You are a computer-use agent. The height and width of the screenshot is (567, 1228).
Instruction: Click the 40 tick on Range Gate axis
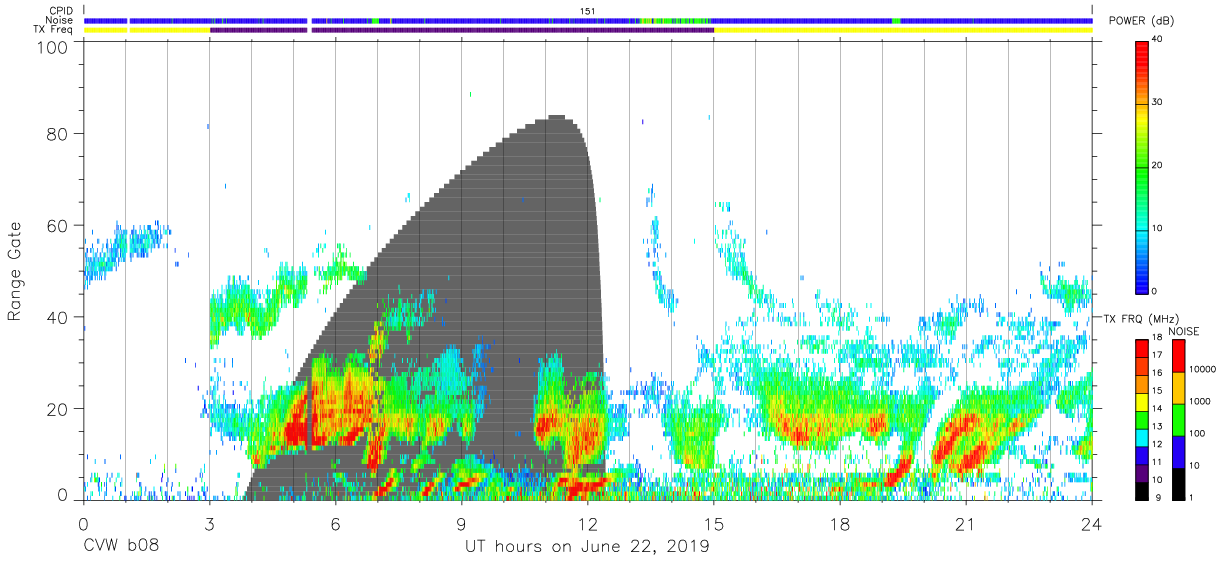[x=58, y=318]
